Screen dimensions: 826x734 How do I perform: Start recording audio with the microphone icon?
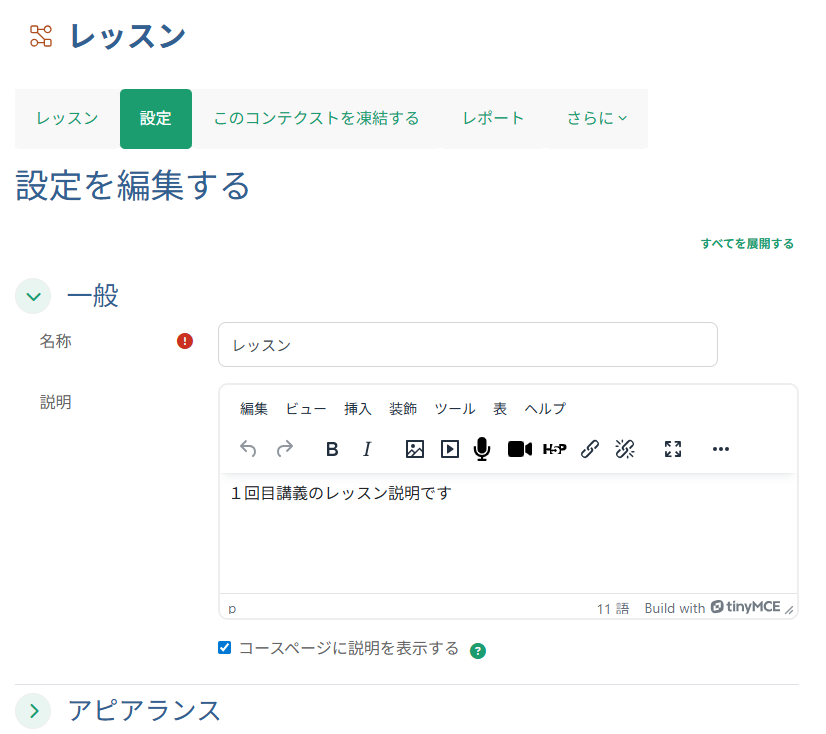[483, 449]
